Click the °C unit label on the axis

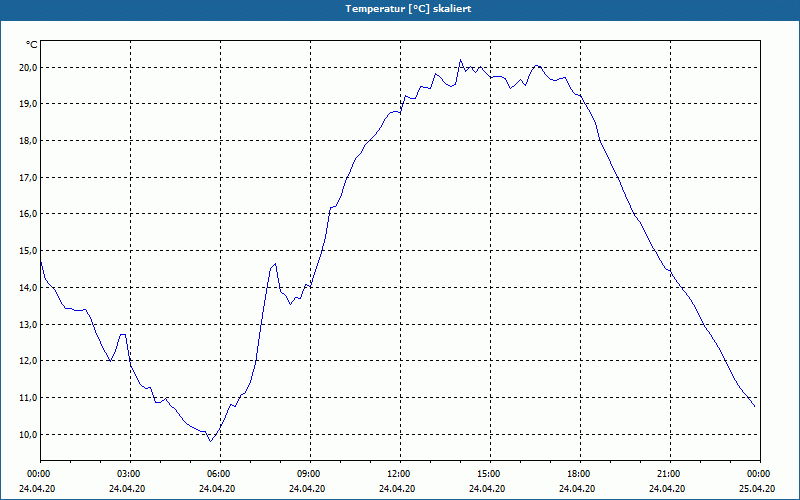(x=32, y=45)
